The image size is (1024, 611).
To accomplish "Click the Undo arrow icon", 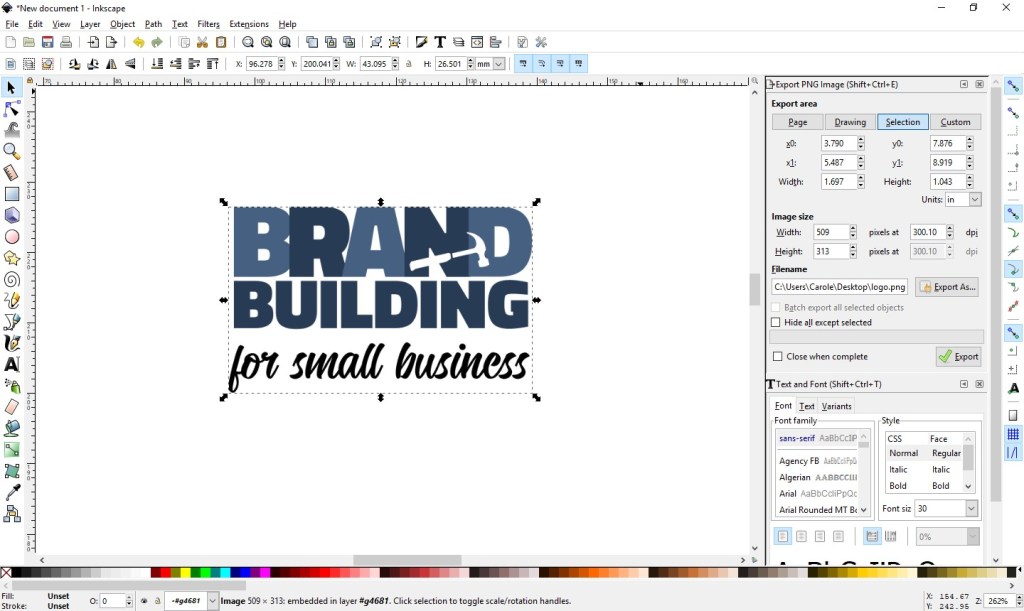I will click(138, 42).
